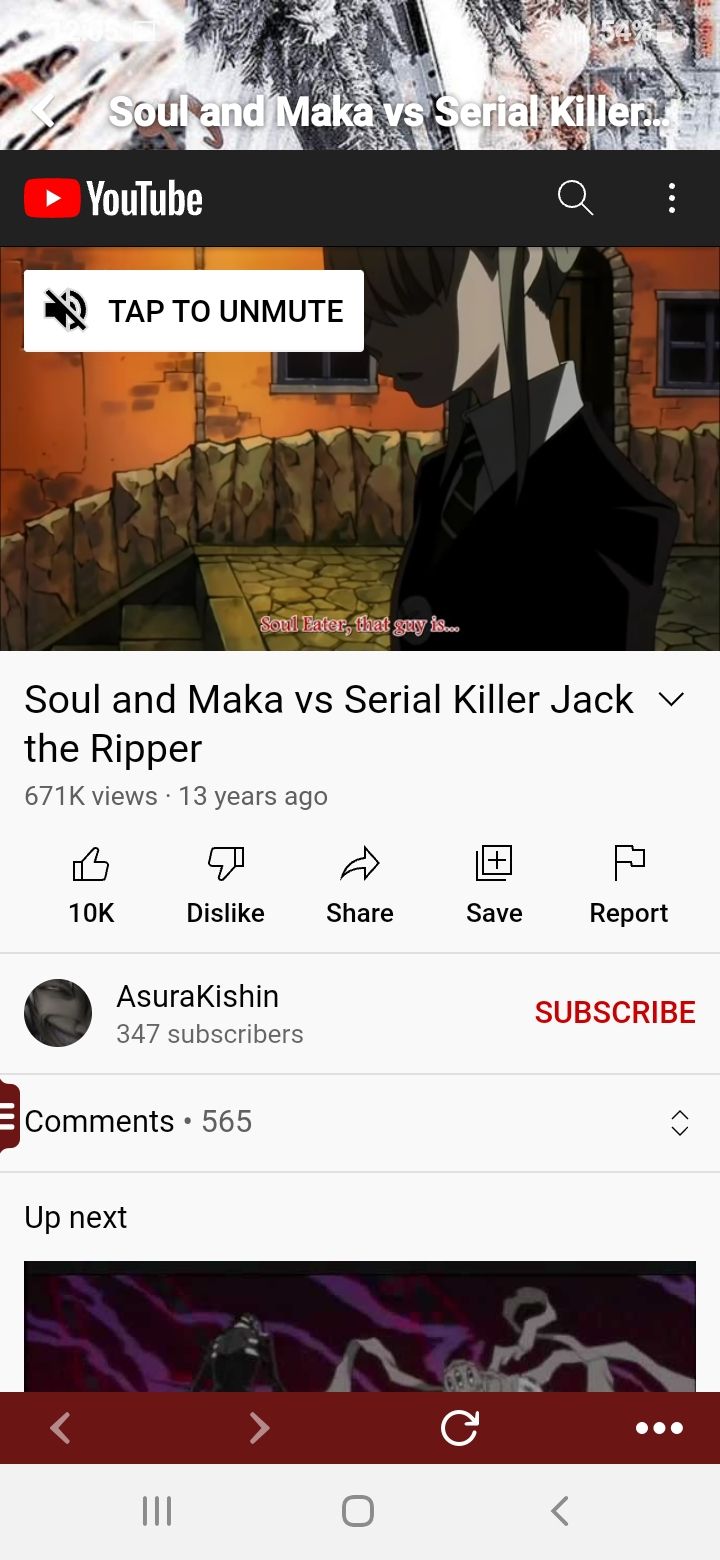The width and height of the screenshot is (720, 1560).
Task: Report the video flag icon
Action: click(x=629, y=864)
